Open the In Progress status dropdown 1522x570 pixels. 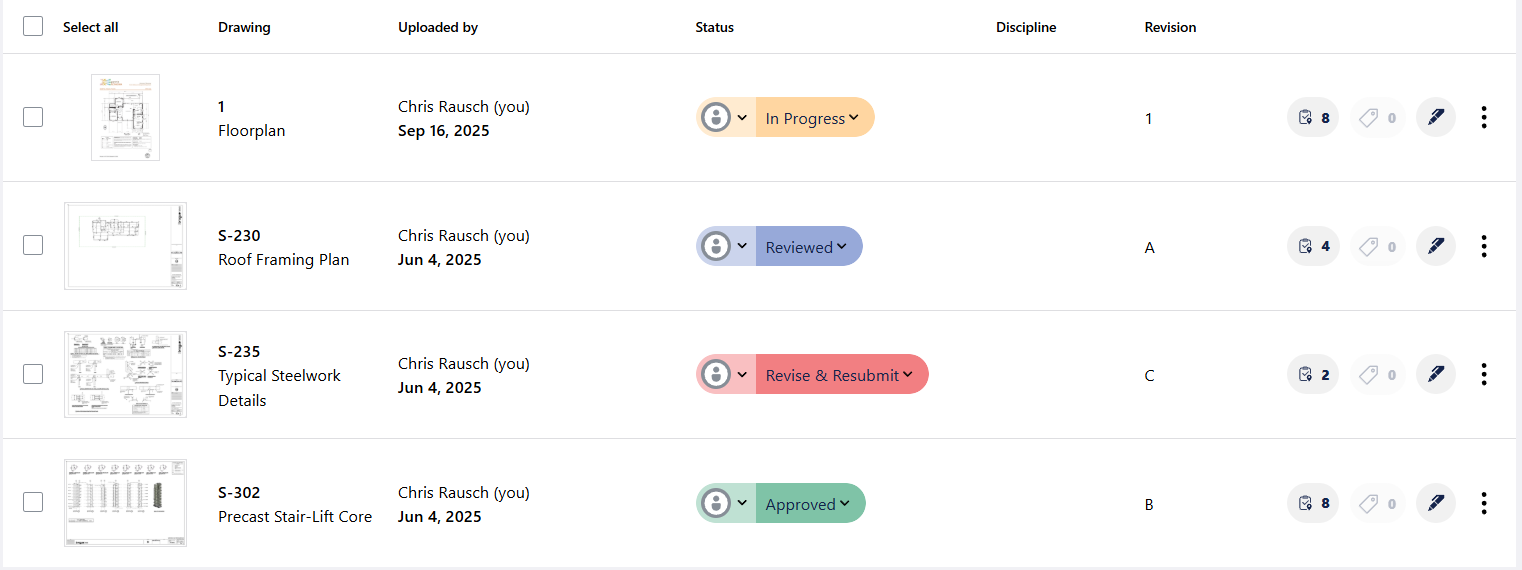tap(814, 118)
